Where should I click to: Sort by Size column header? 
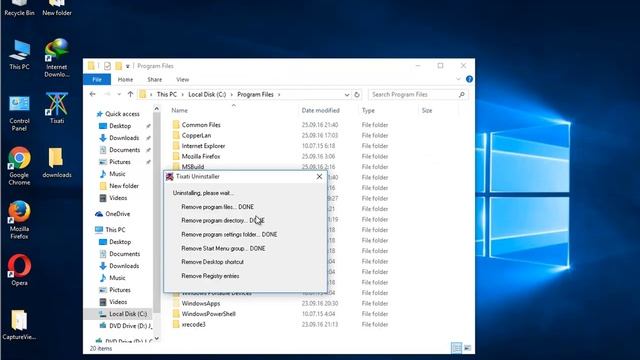(427, 110)
